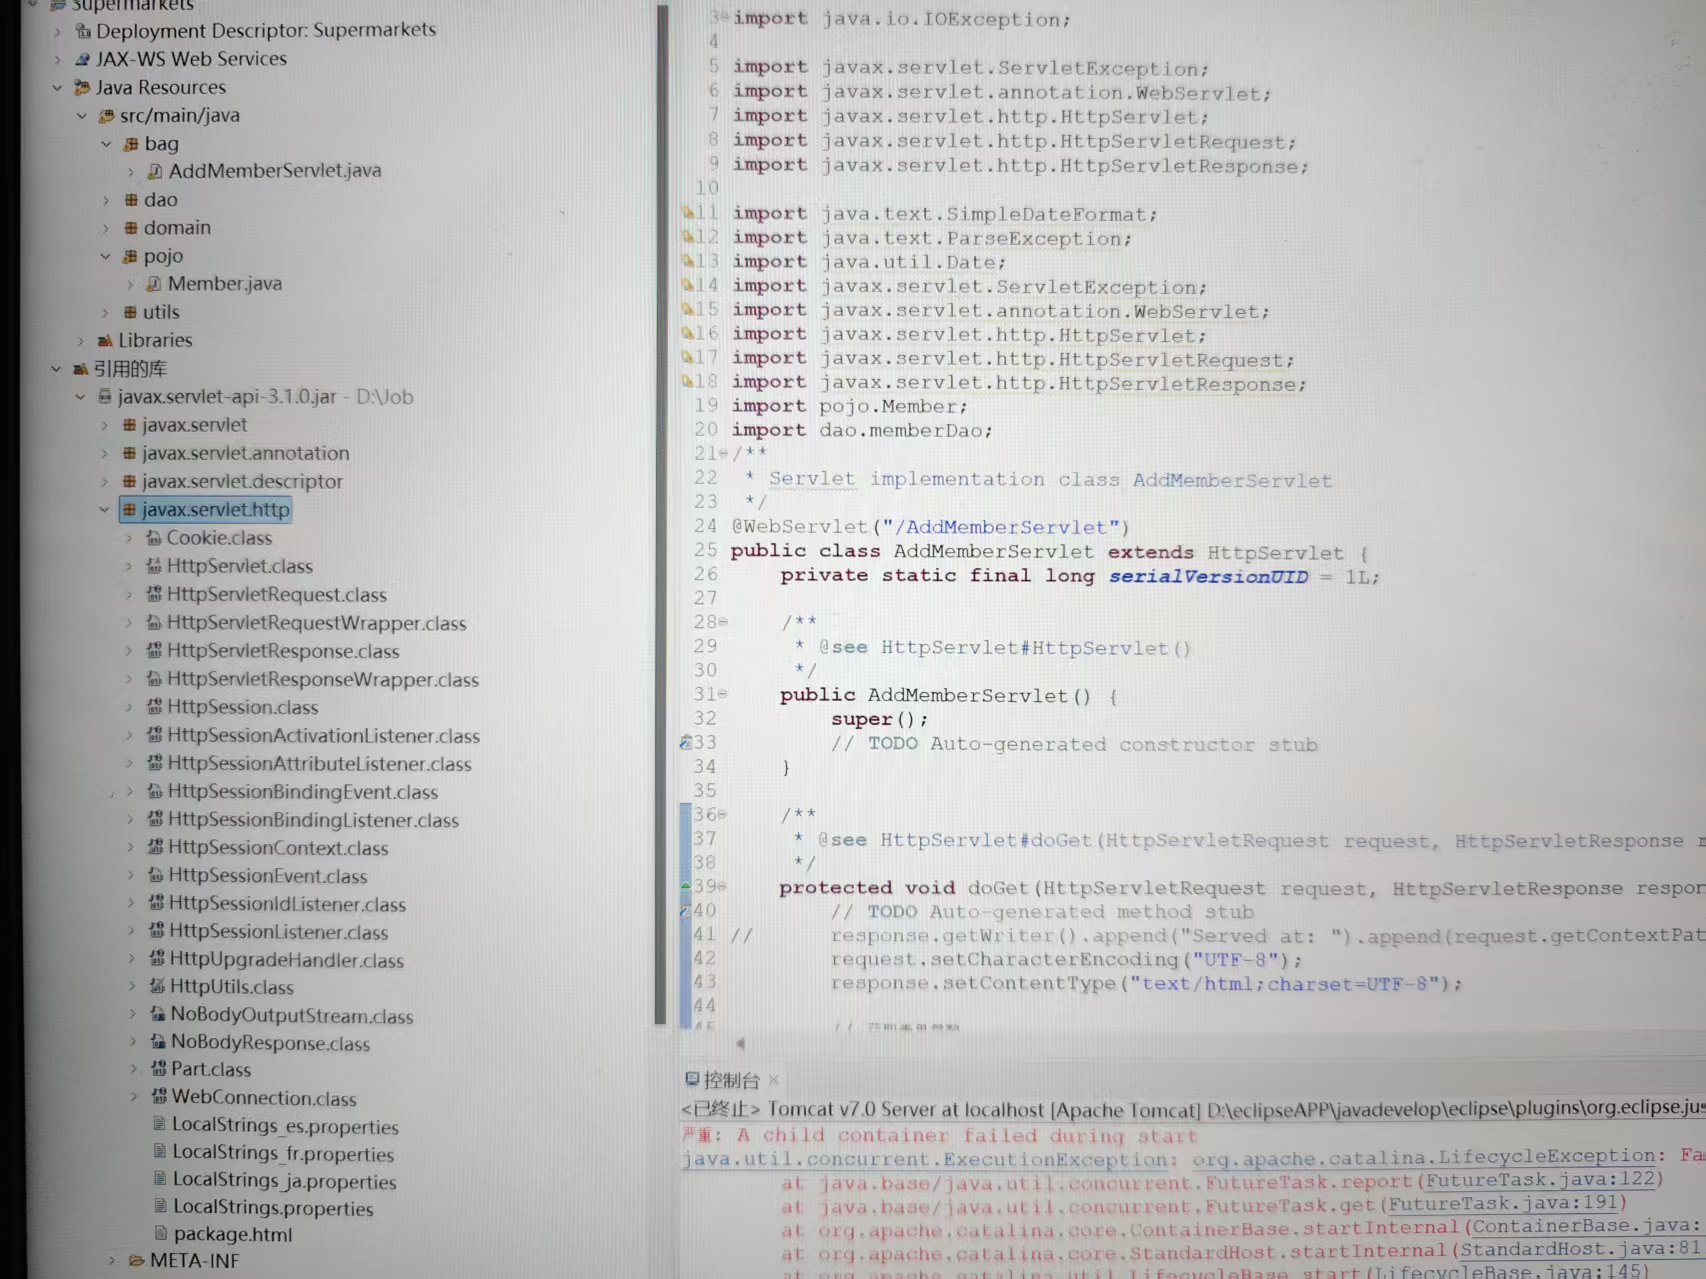Collapse the pojo package
The width and height of the screenshot is (1706, 1279).
[106, 256]
